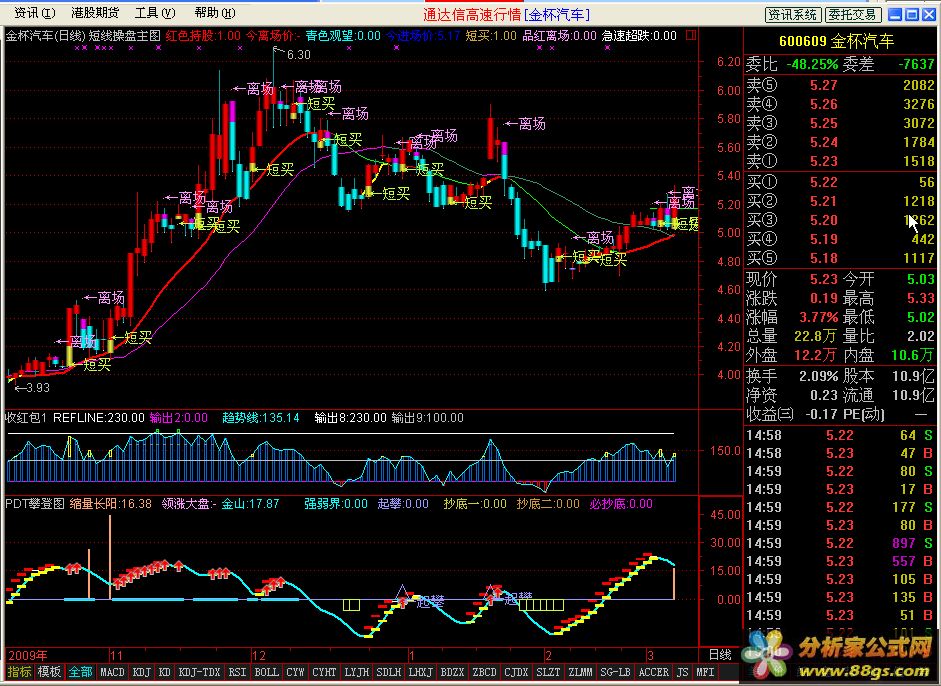Select the CJDX indicator tab
Screen dimensions: 941x686
516,672
